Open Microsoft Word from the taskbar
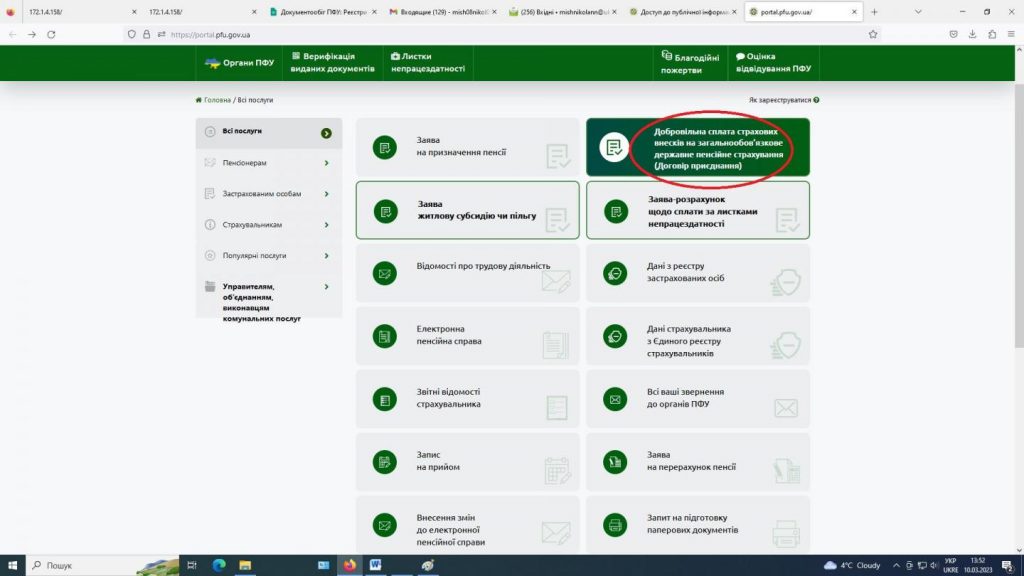The image size is (1024, 576). point(376,565)
